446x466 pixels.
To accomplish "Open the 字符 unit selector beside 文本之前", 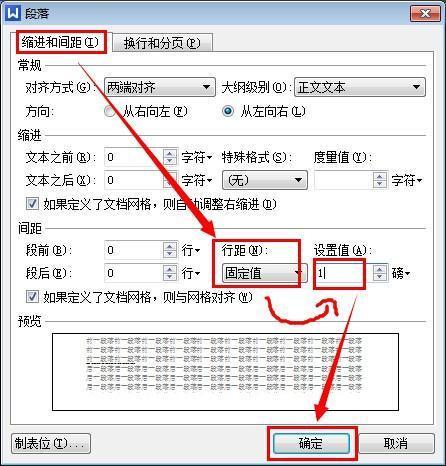I will point(197,157).
